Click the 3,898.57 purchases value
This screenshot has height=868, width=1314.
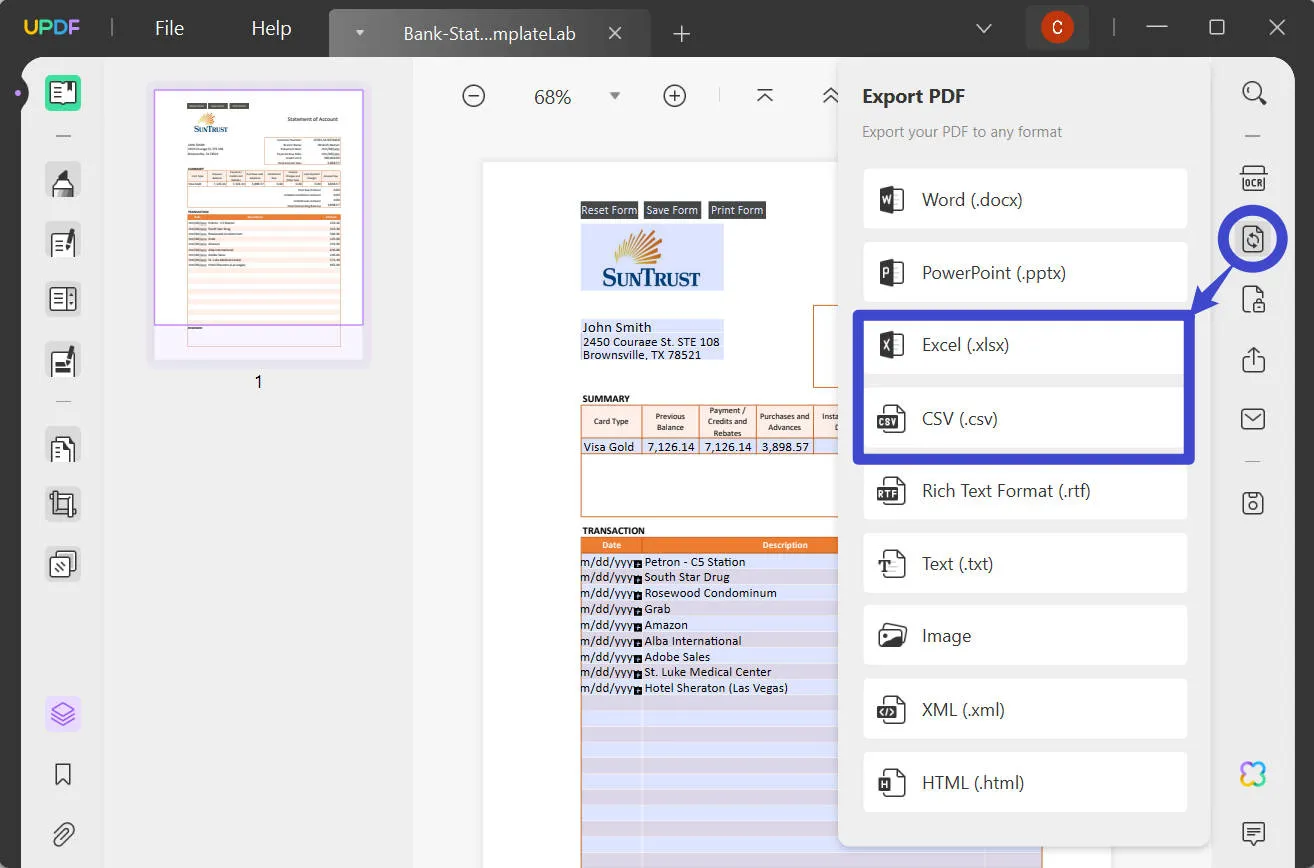click(x=785, y=447)
